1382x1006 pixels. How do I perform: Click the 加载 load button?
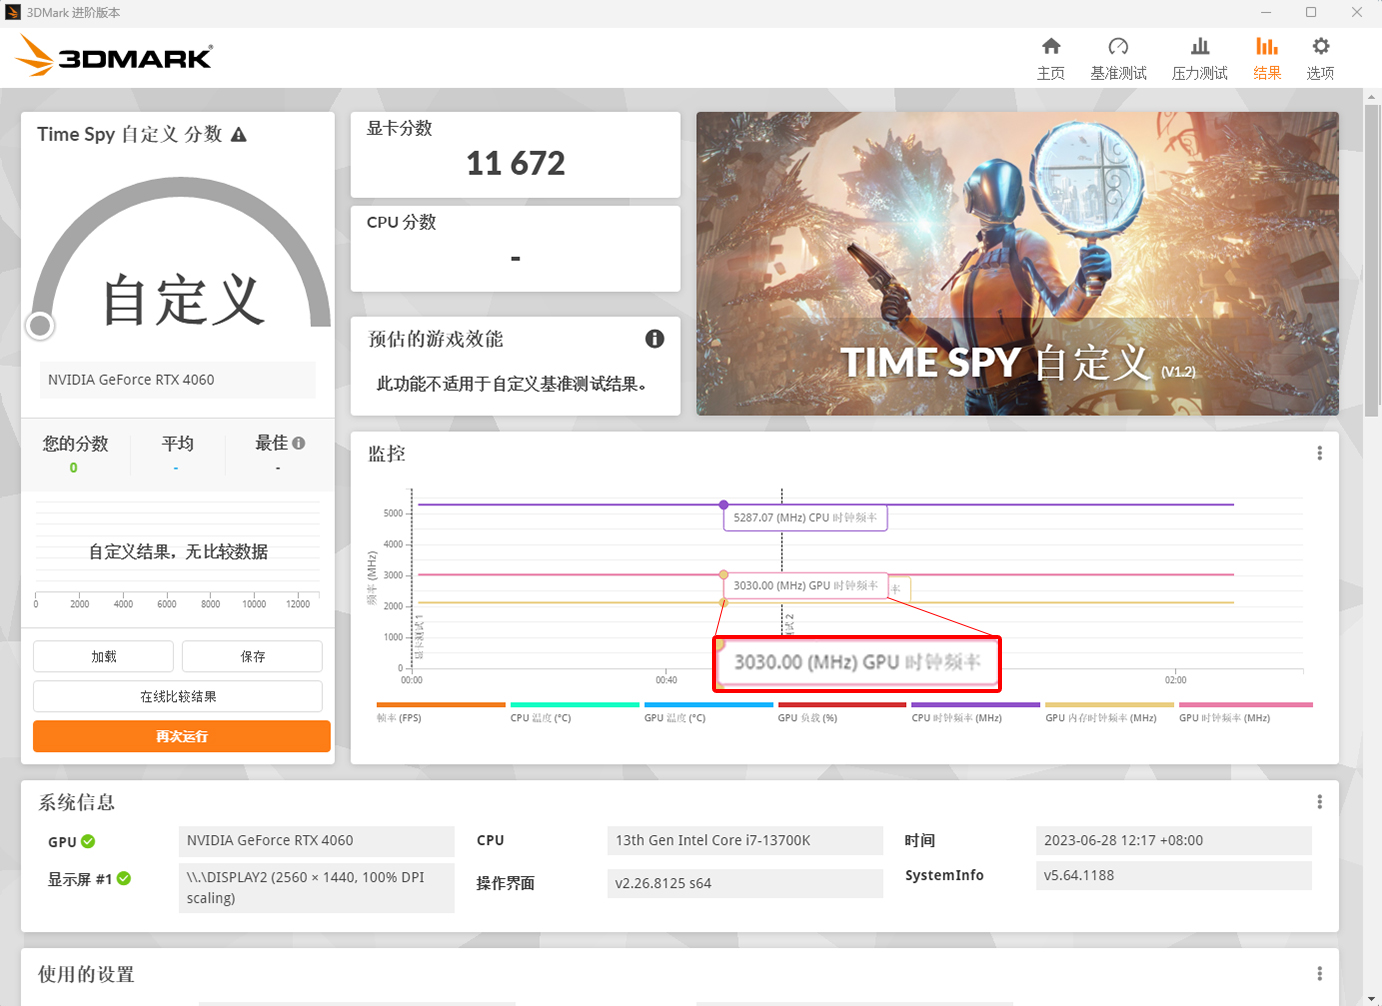coord(104,656)
